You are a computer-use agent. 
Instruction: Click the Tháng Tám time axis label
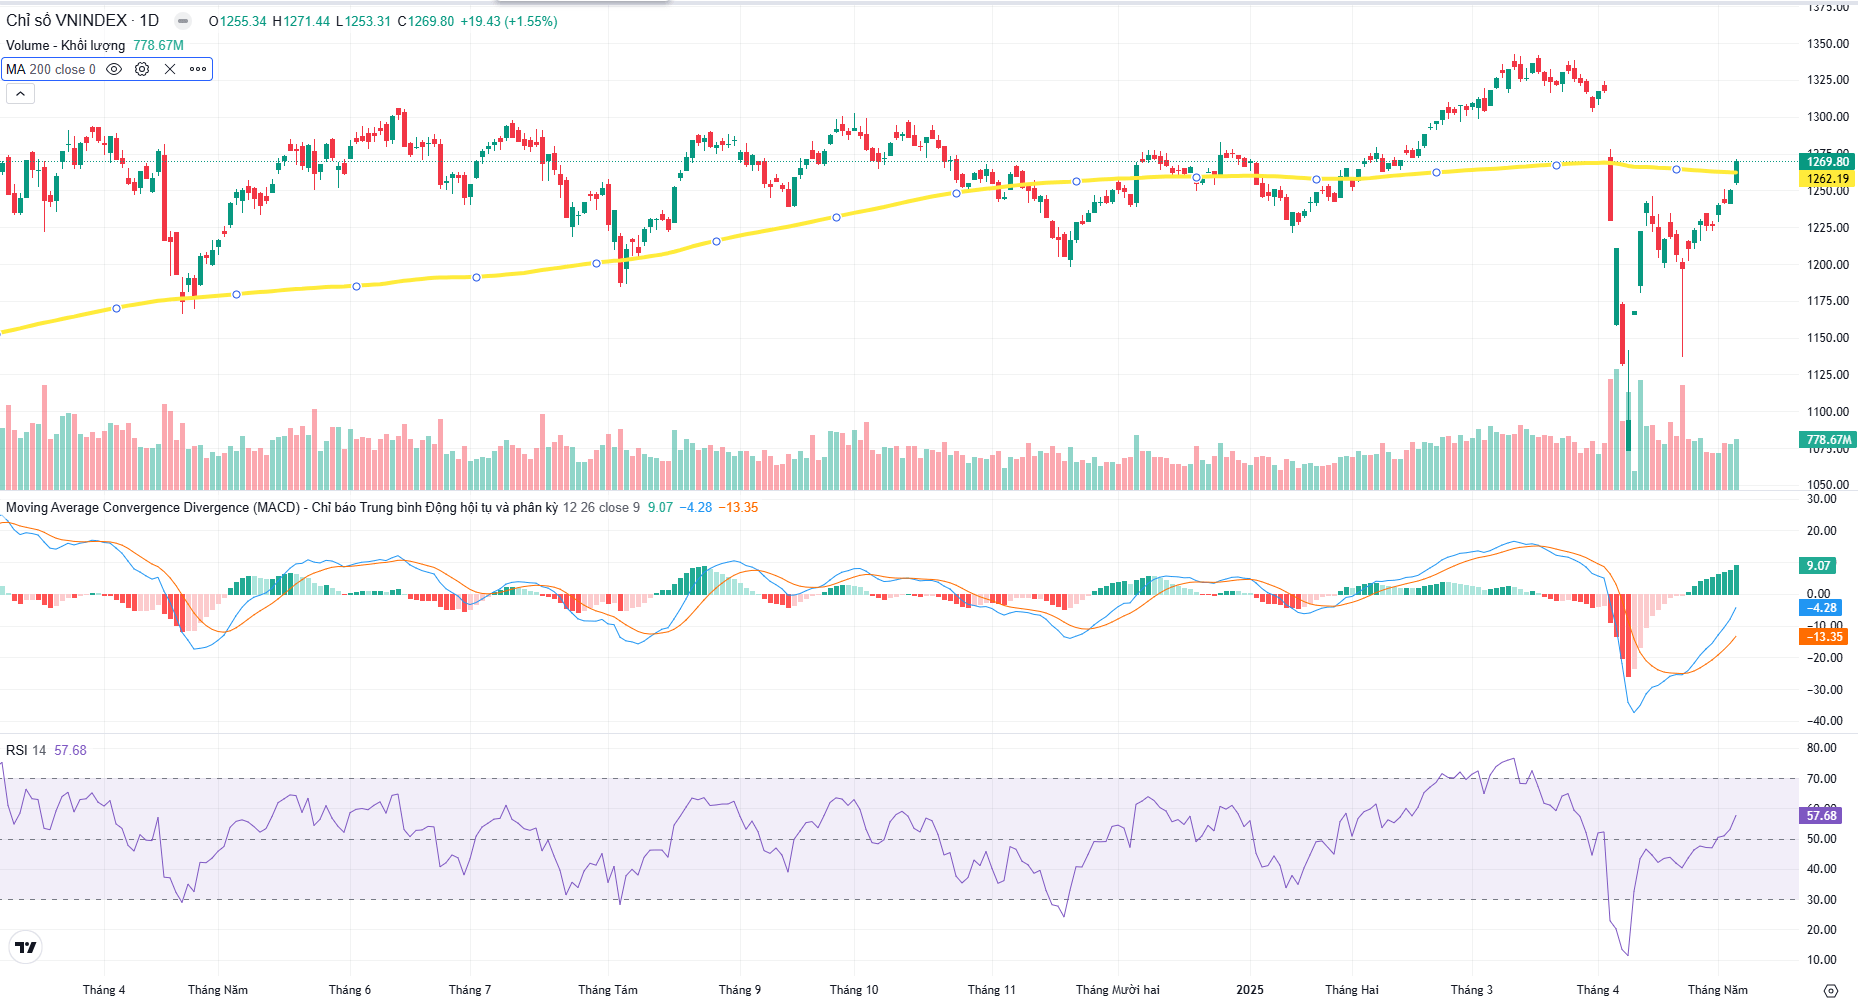click(608, 990)
